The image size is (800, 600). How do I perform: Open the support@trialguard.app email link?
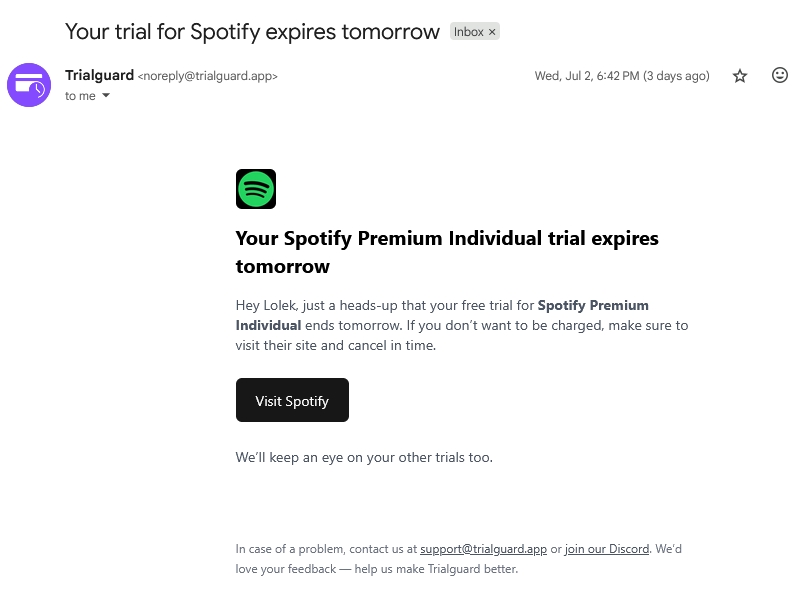pos(483,549)
